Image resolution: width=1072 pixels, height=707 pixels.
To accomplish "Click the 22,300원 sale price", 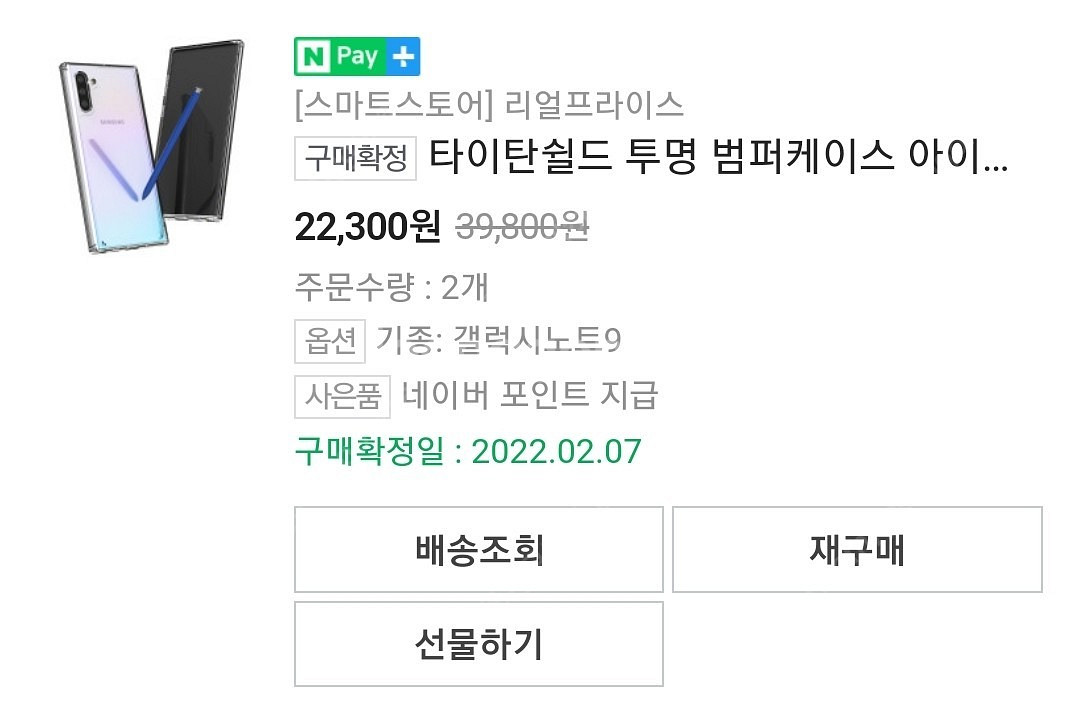I will coord(368,226).
